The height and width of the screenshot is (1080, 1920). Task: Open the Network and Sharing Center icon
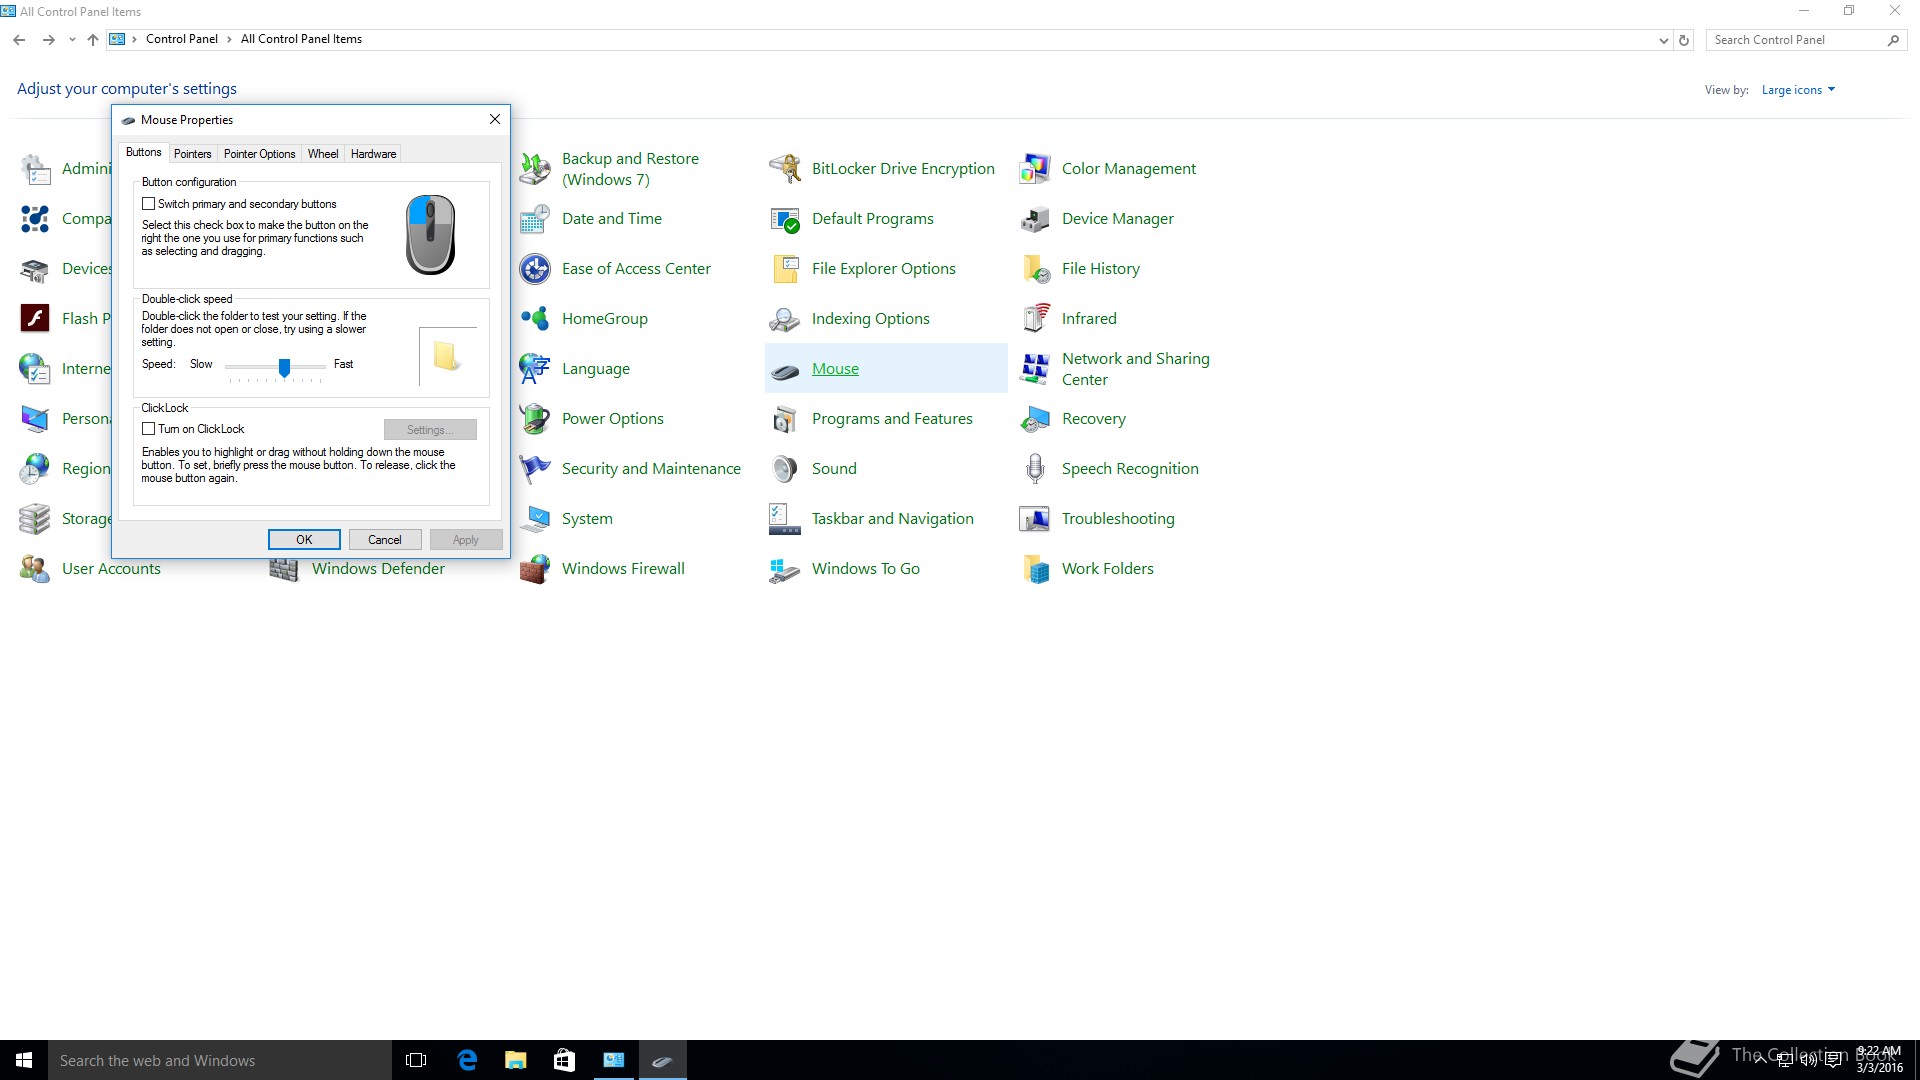1035,369
